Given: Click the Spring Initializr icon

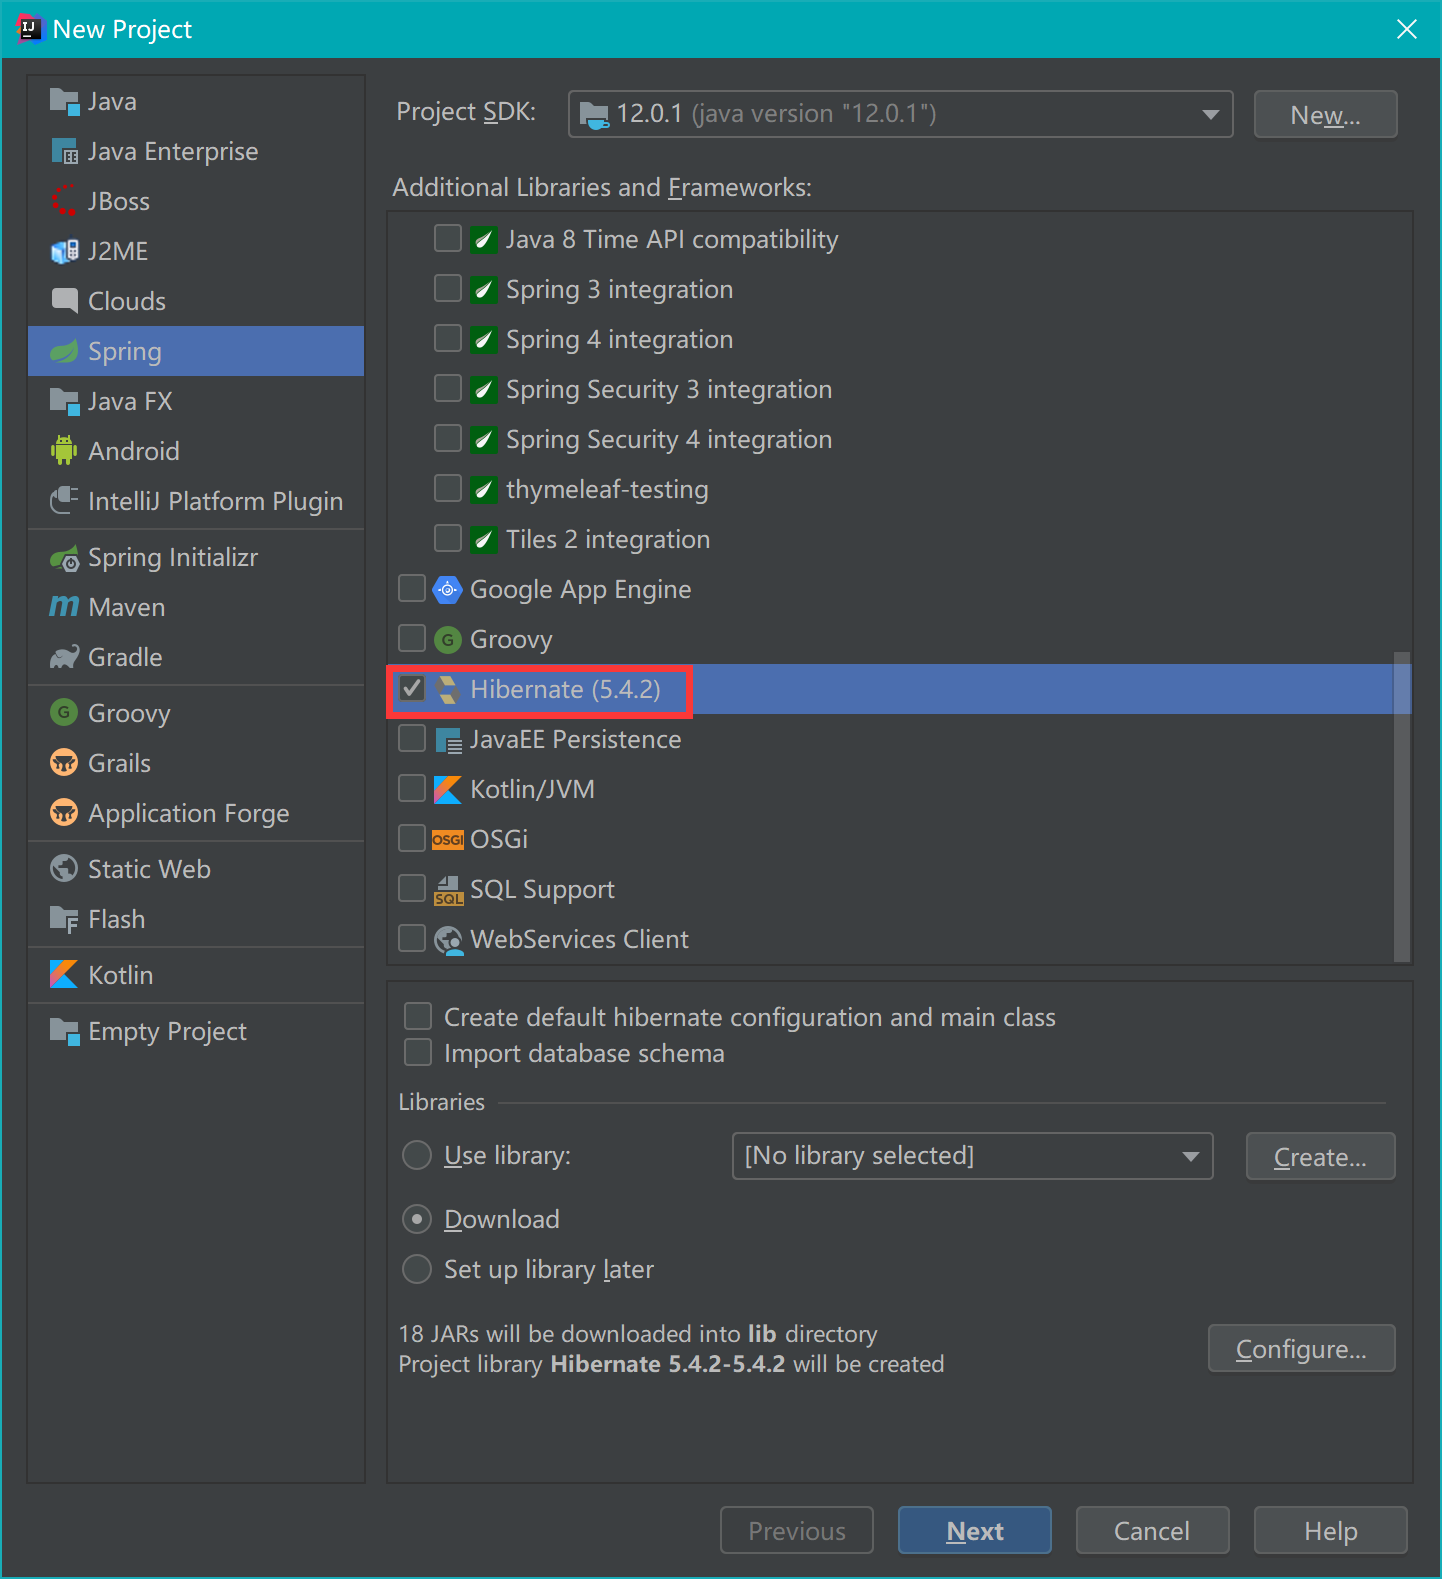Looking at the screenshot, I should tap(64, 558).
